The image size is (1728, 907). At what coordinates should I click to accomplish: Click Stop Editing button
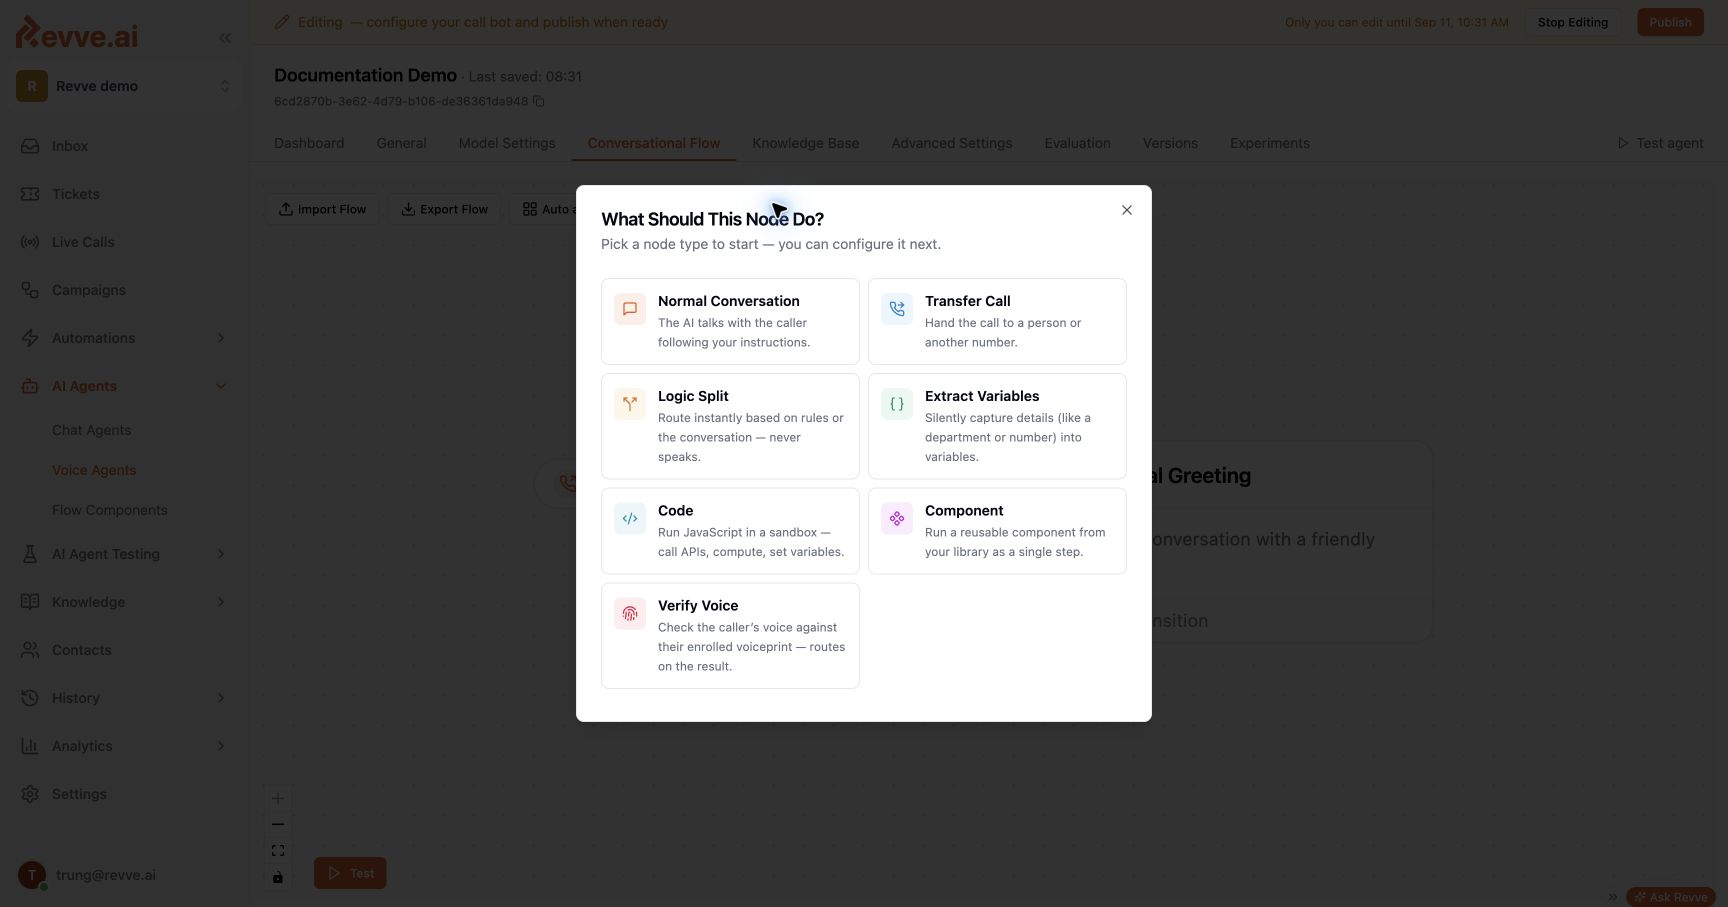pos(1573,22)
